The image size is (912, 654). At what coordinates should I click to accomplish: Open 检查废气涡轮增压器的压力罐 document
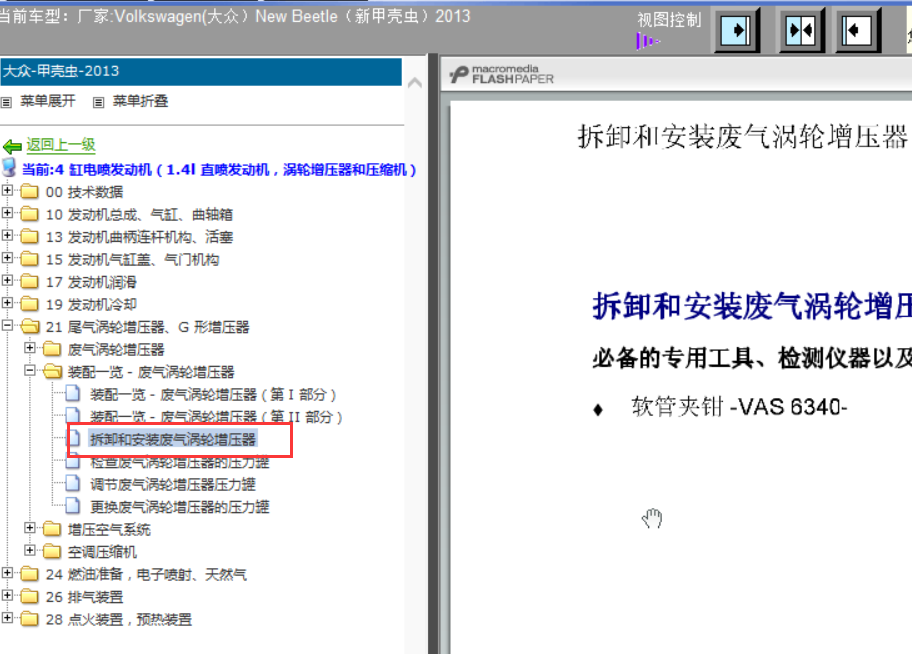180,462
